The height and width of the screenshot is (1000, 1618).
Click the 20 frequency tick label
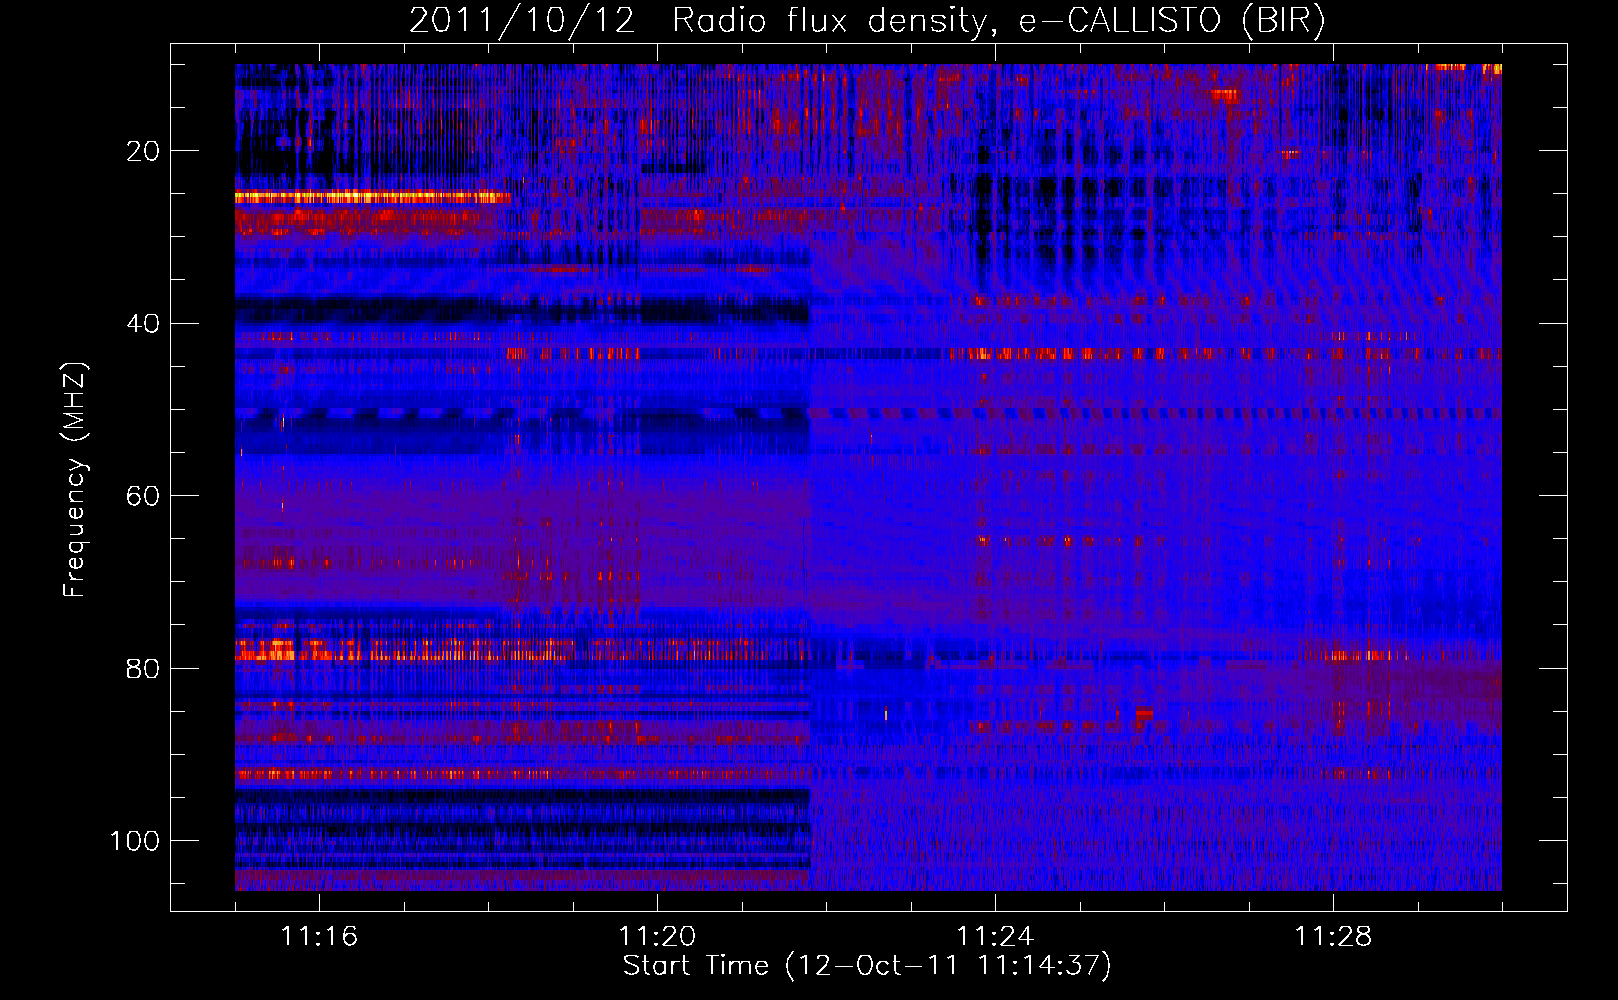click(143, 151)
